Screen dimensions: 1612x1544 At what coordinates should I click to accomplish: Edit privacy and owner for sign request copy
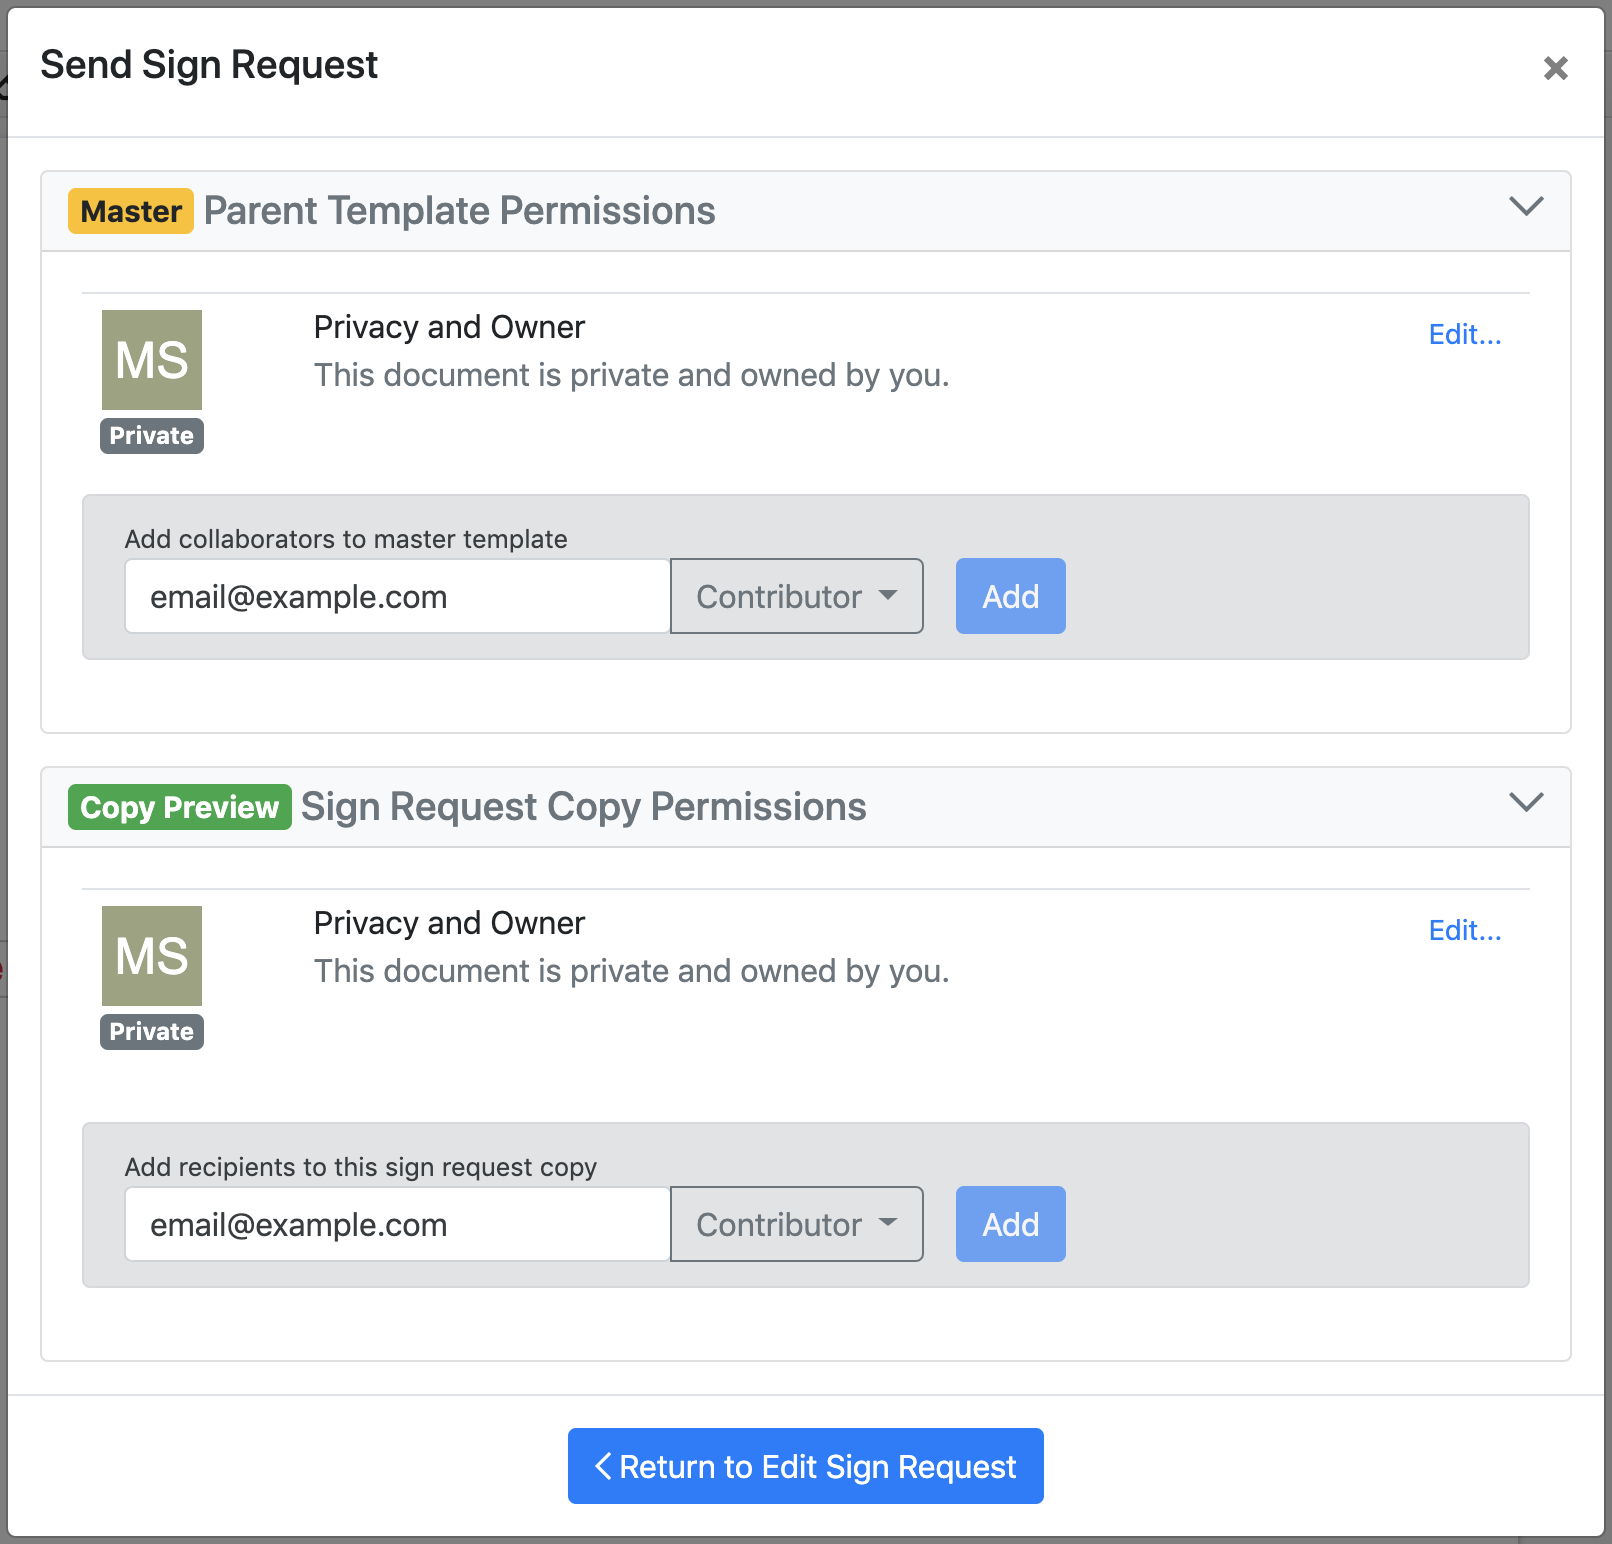(1464, 930)
